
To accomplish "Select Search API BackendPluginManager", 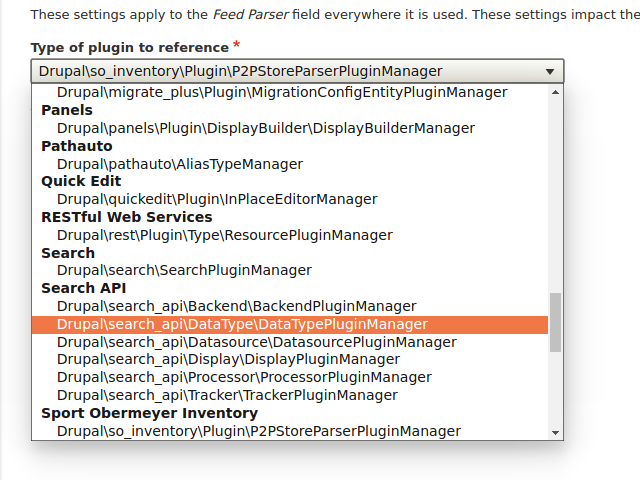I will pos(237,306).
